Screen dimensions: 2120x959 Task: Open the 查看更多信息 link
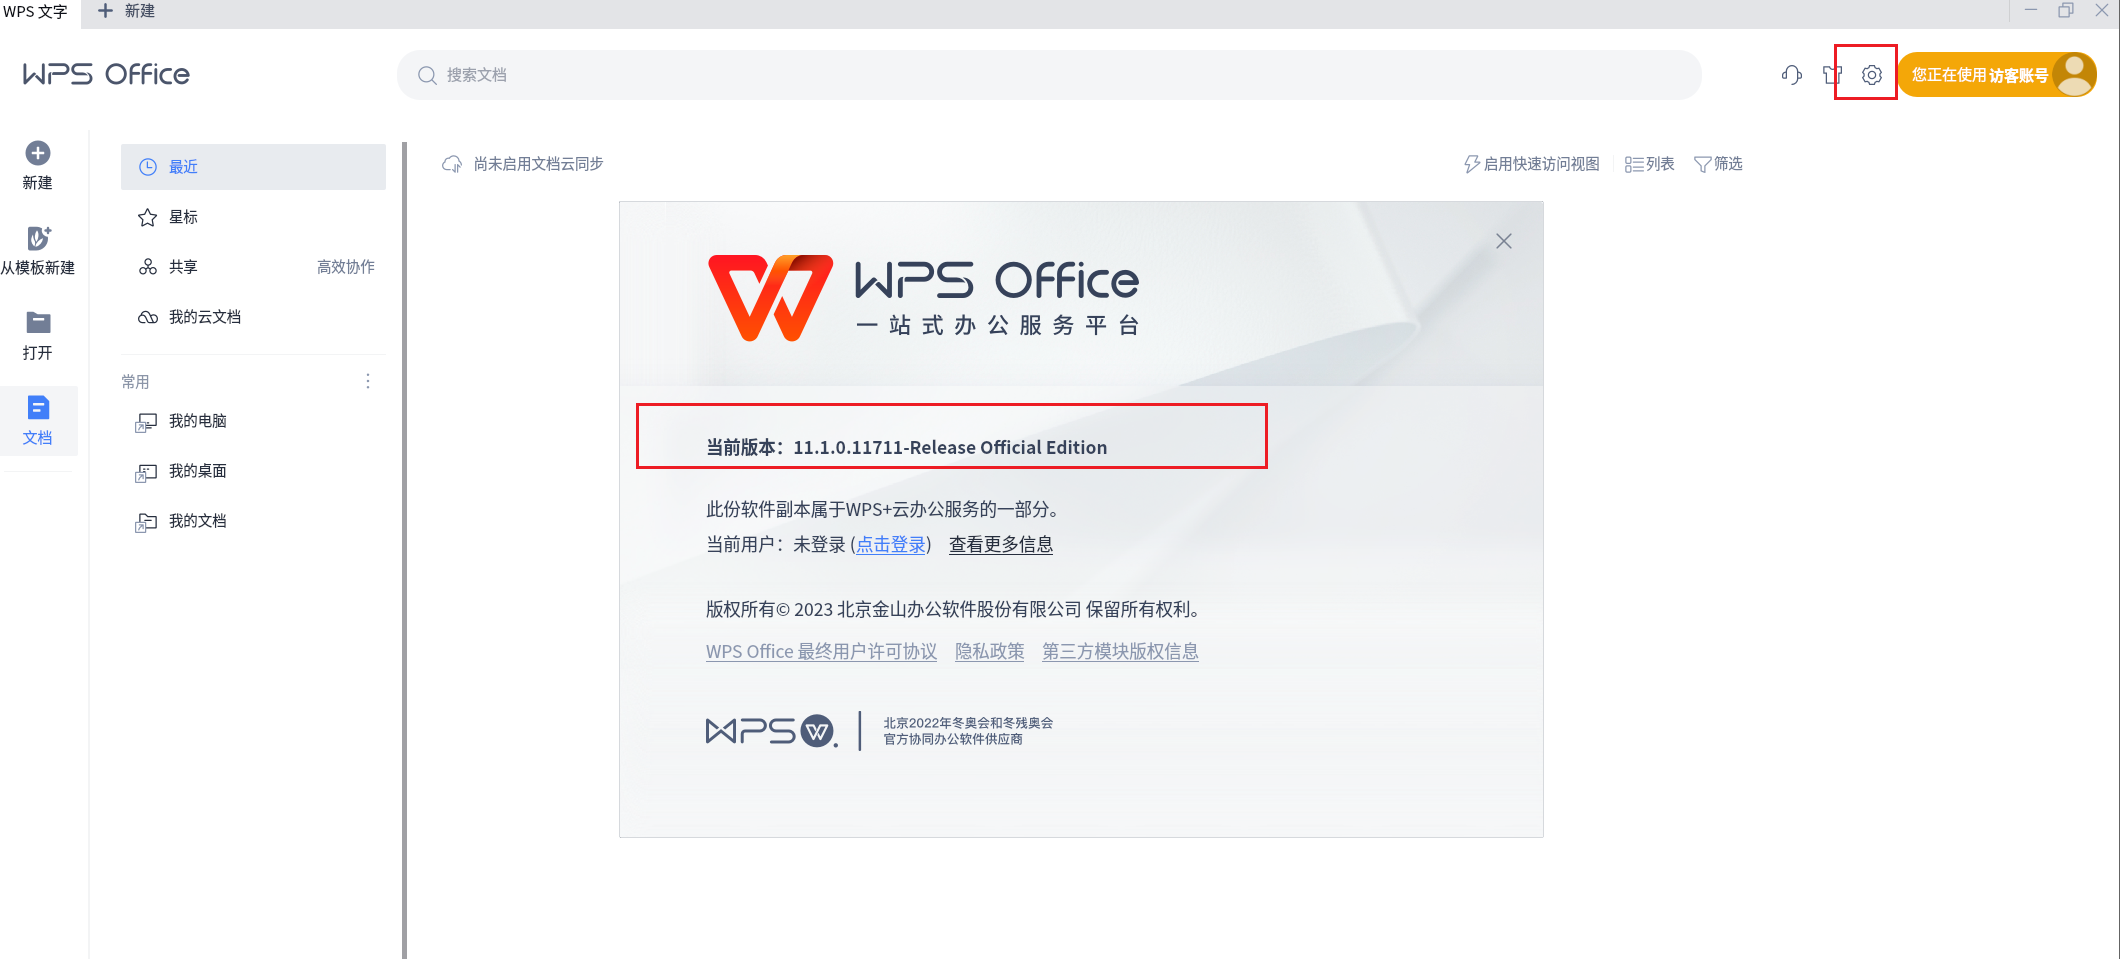pyautogui.click(x=1001, y=545)
